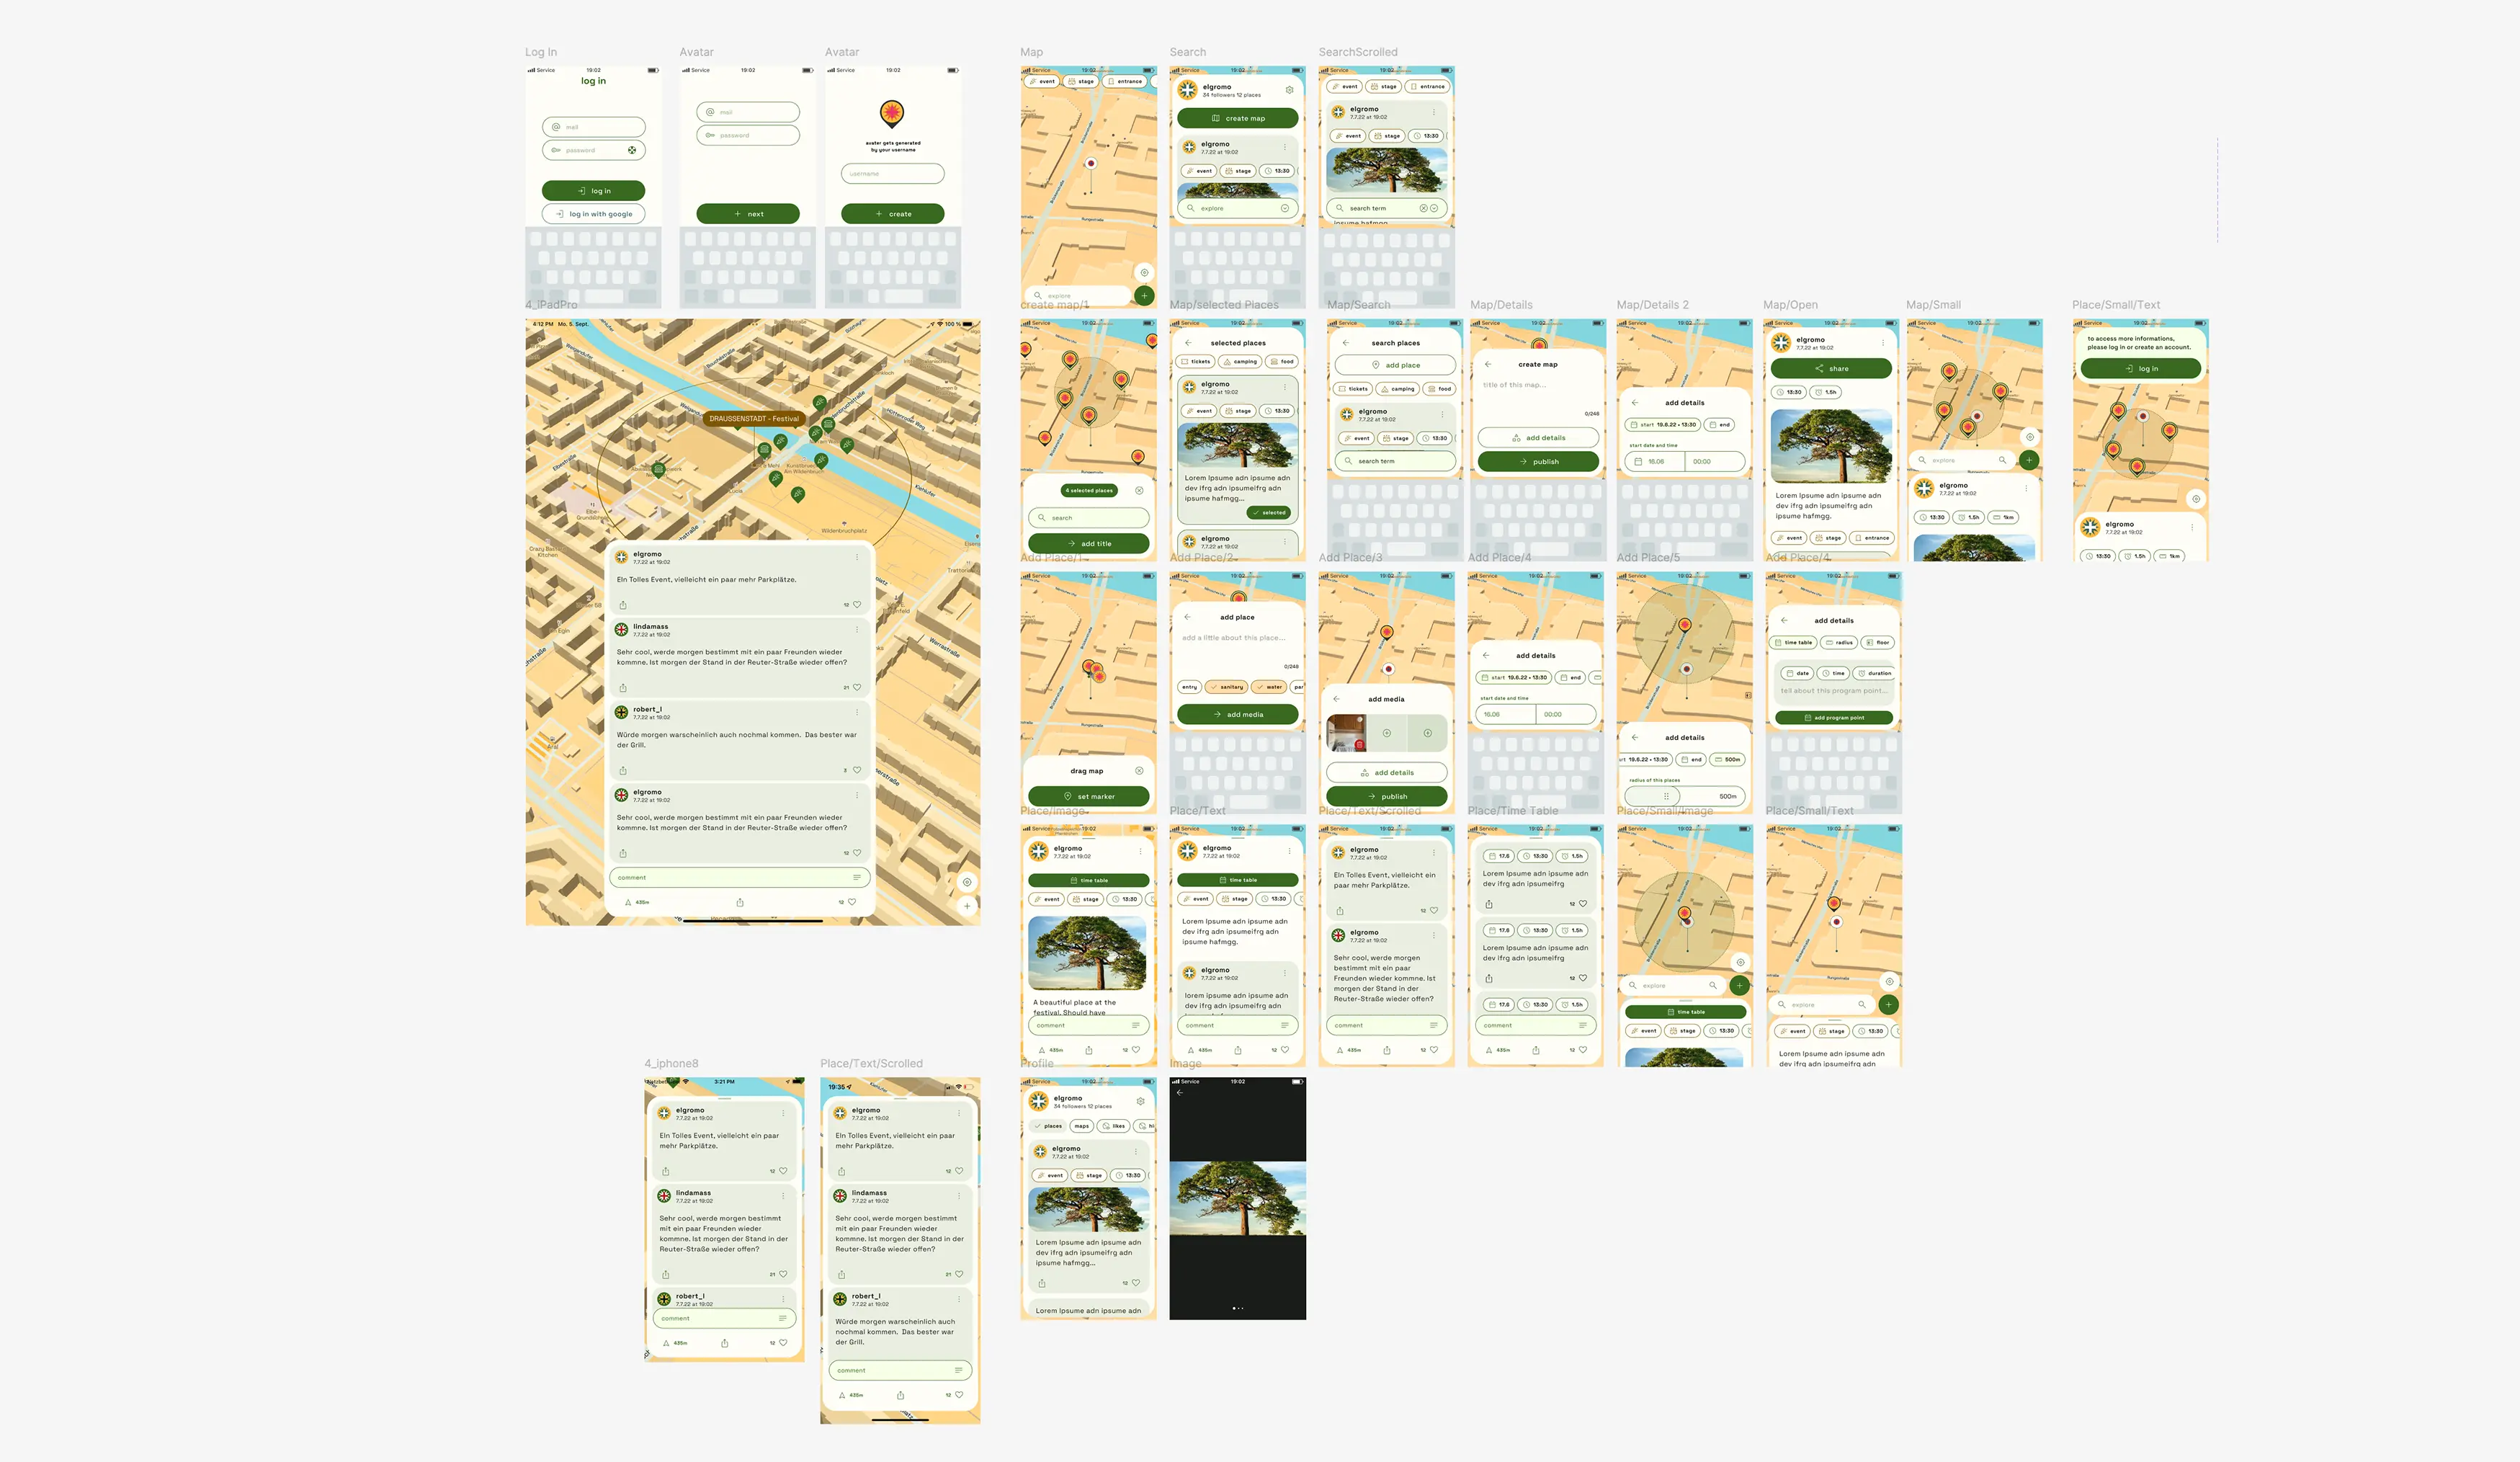Screen dimensions: 2520x1462
Task: Toggle 'camping' chip under 'search places'
Action: (1398, 389)
